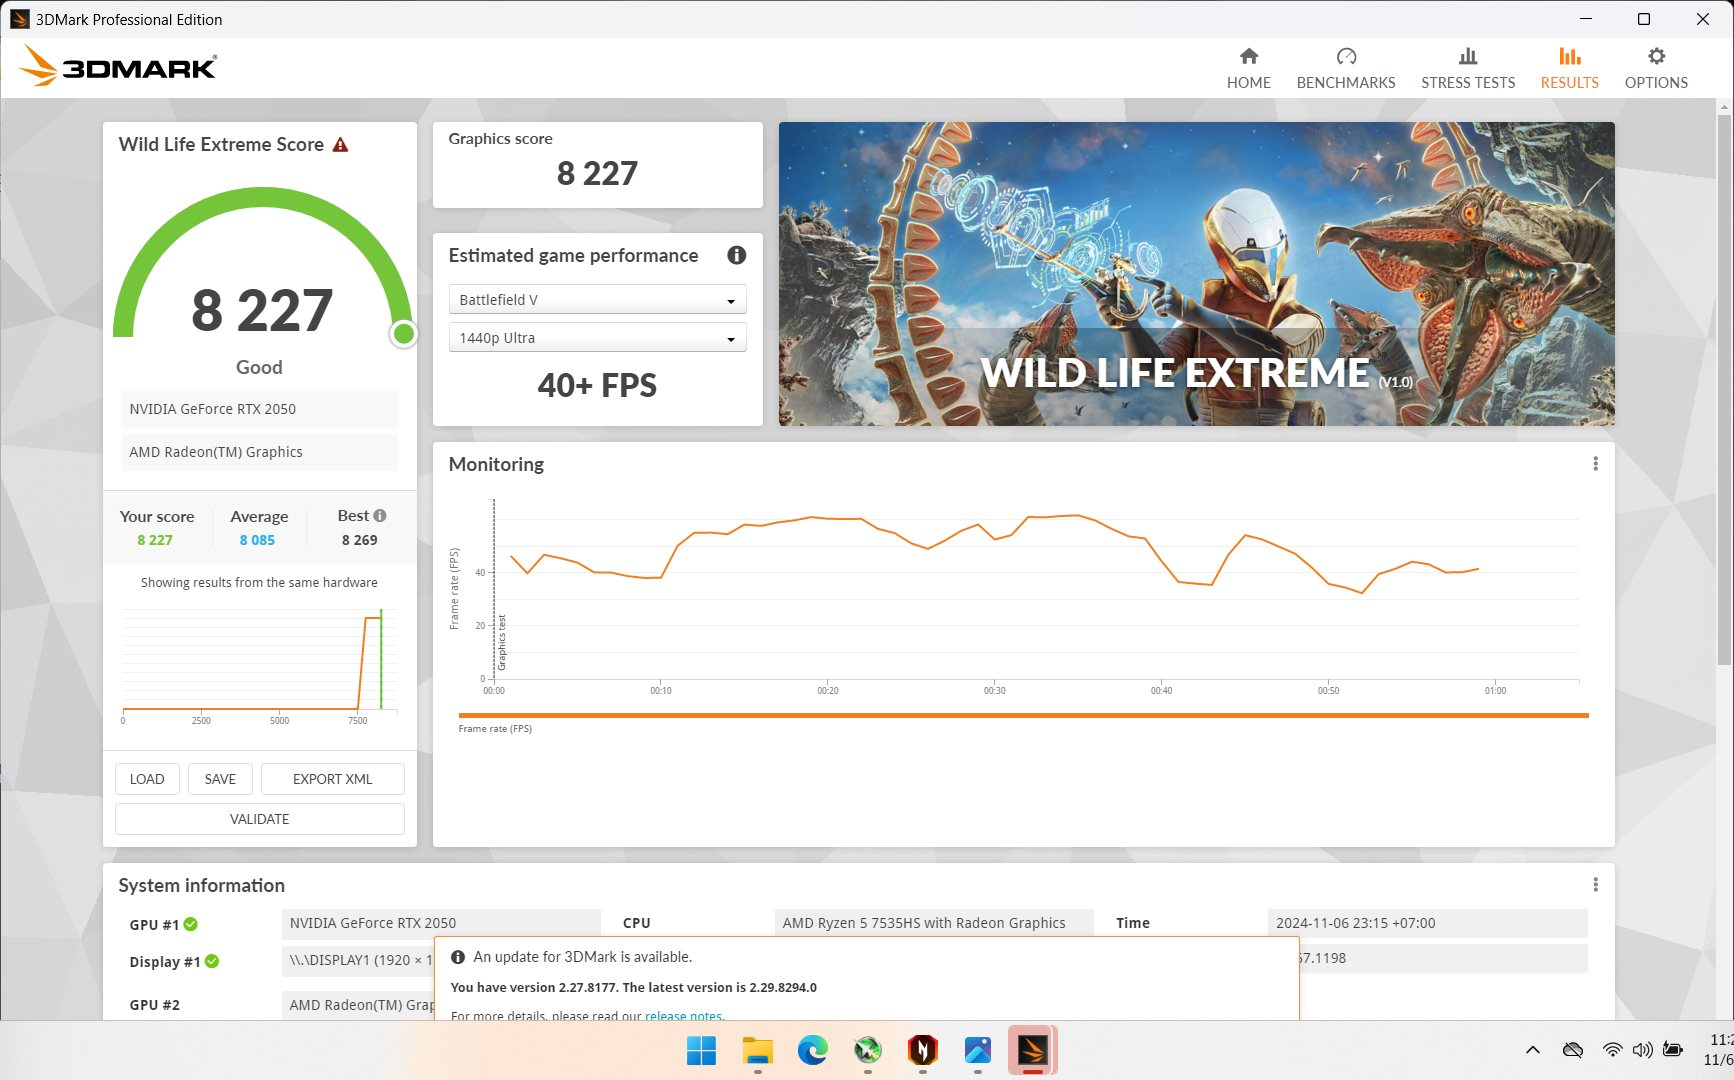
Task: Click Best score 8 269
Action: click(x=359, y=540)
